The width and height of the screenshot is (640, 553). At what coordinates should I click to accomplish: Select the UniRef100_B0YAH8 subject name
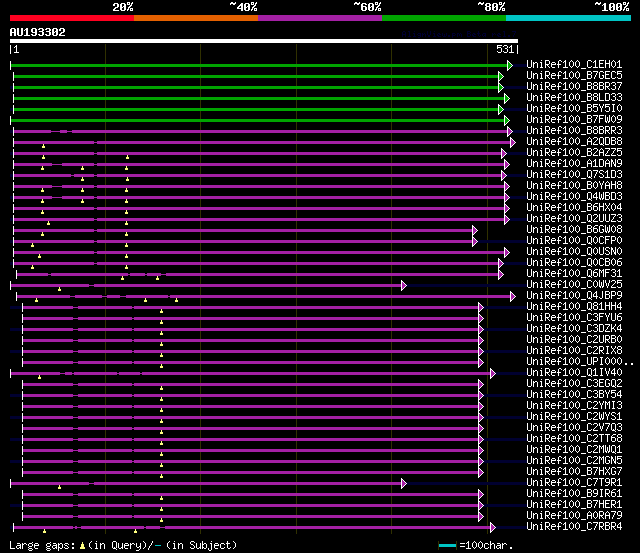(x=574, y=186)
